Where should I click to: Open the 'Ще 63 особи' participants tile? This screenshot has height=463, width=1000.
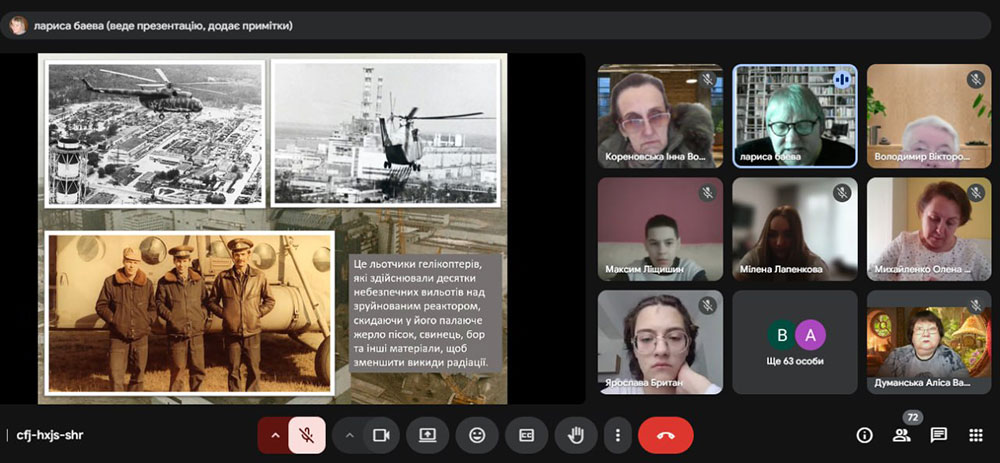click(x=795, y=342)
